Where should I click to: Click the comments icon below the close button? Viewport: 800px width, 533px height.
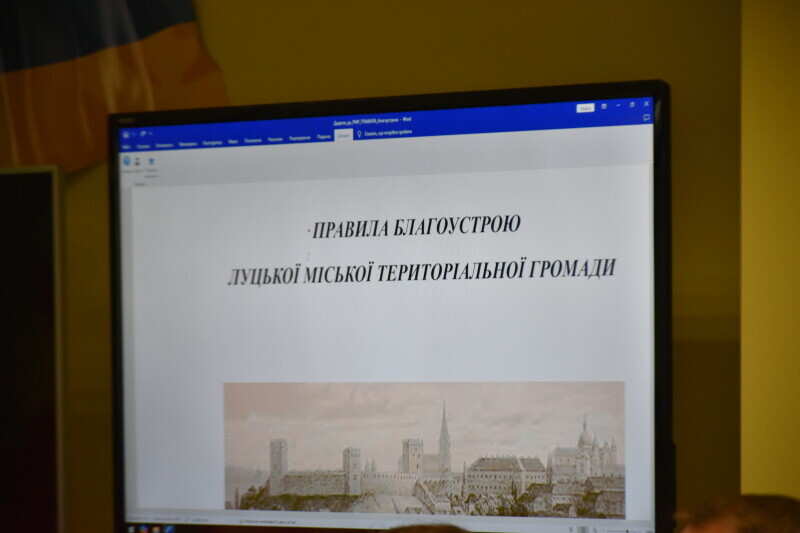pos(646,117)
